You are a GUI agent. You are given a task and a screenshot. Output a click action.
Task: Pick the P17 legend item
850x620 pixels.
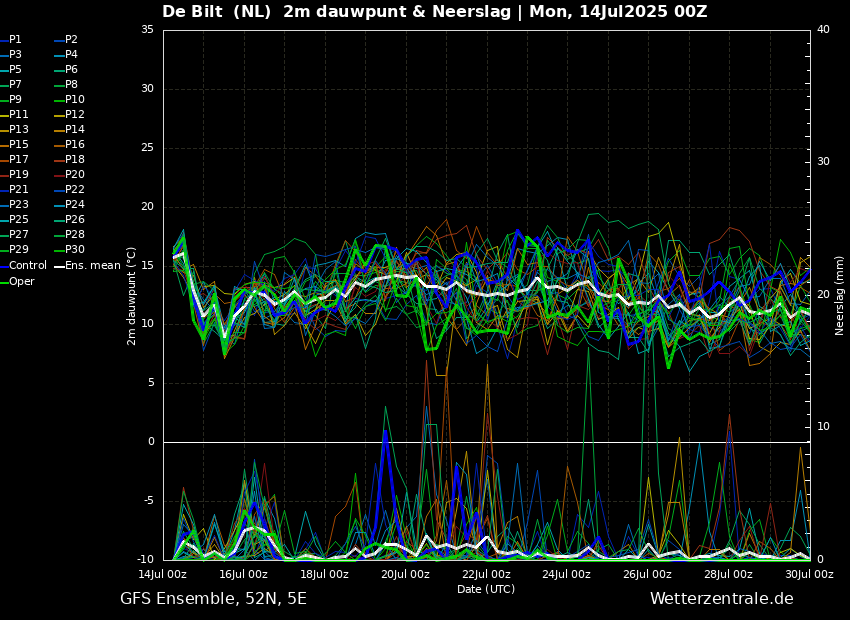(14, 159)
